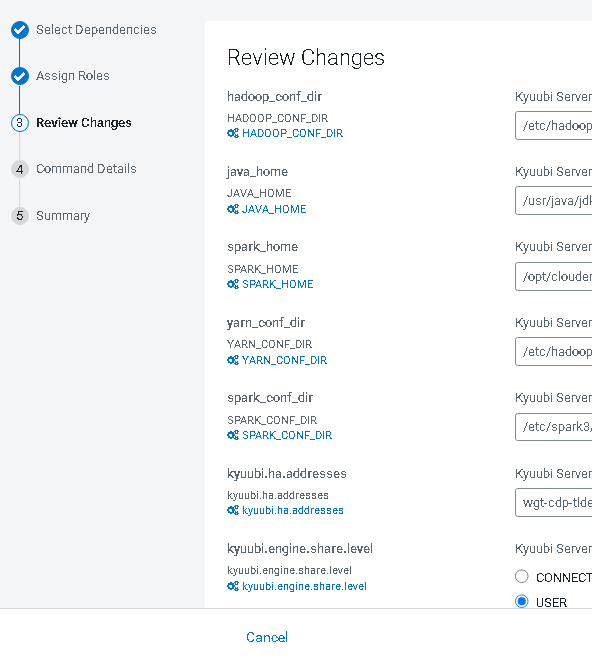
Task: Click the Select Dependencies completed checkmark icon
Action: click(x=20, y=30)
